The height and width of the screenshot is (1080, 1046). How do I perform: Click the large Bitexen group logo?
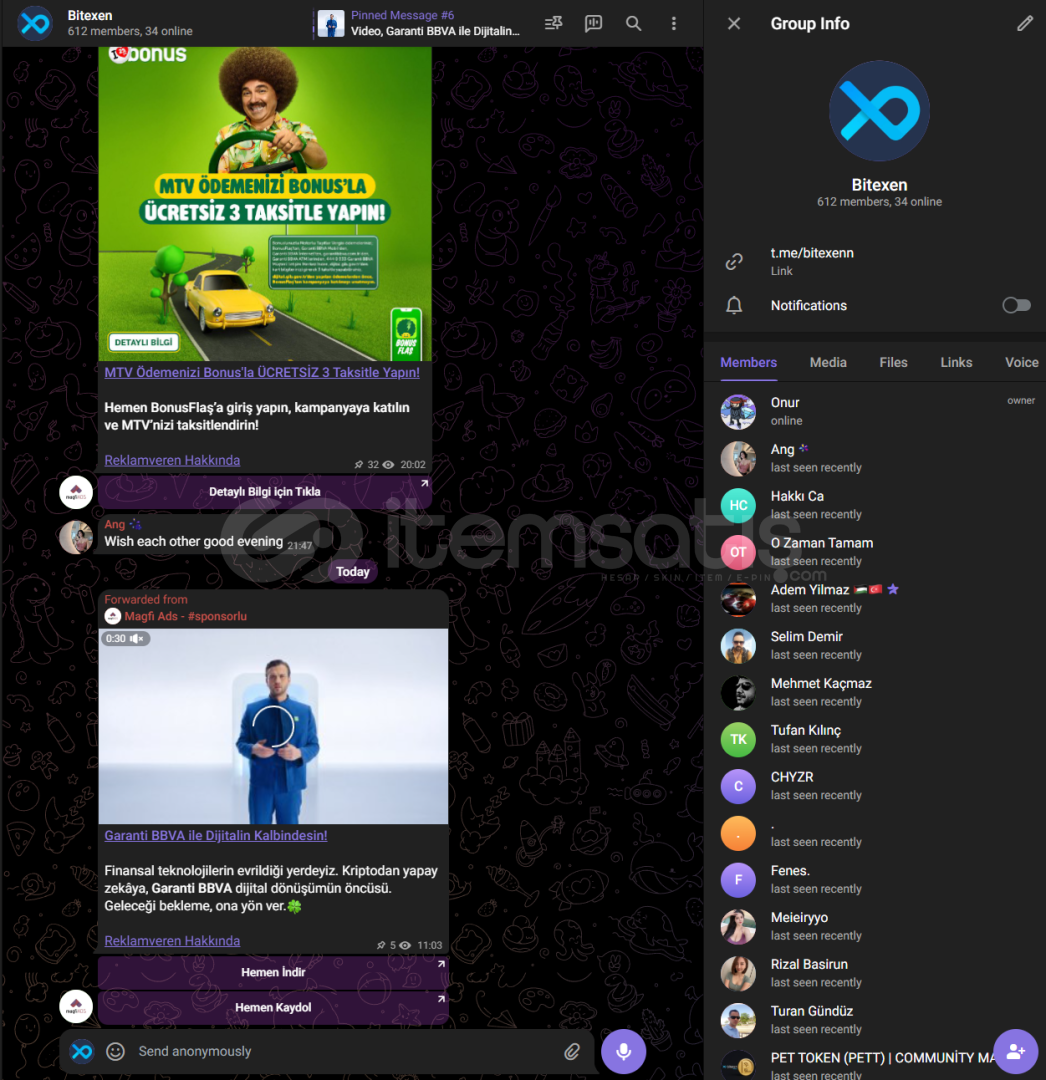(879, 111)
